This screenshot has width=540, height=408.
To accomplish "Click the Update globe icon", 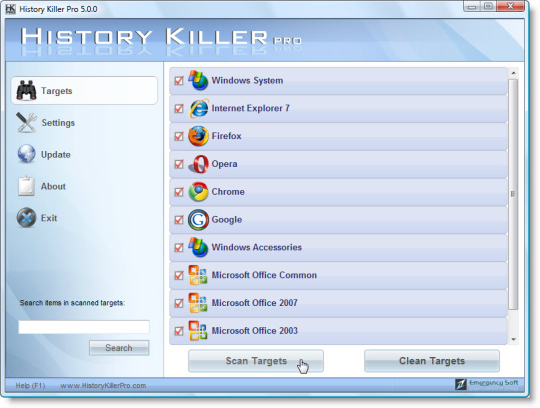I will [x=27, y=154].
